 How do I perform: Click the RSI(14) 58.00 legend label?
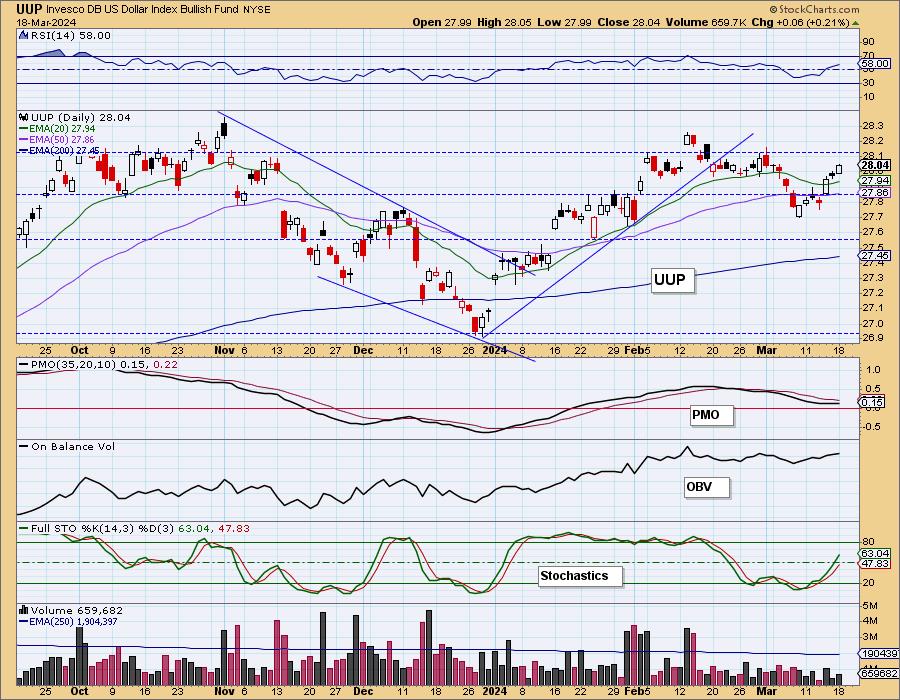(x=70, y=36)
